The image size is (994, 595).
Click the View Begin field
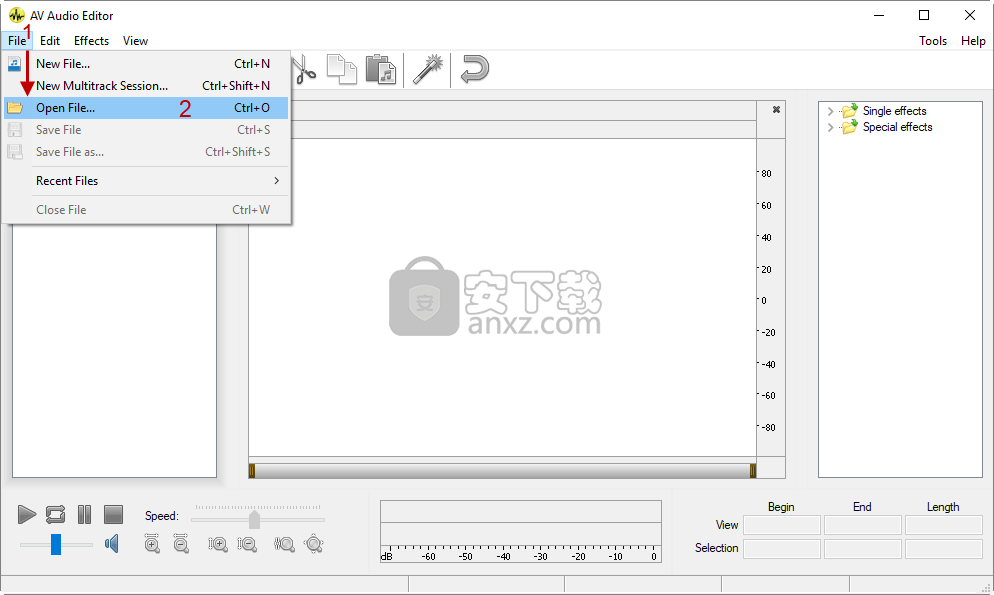click(782, 525)
